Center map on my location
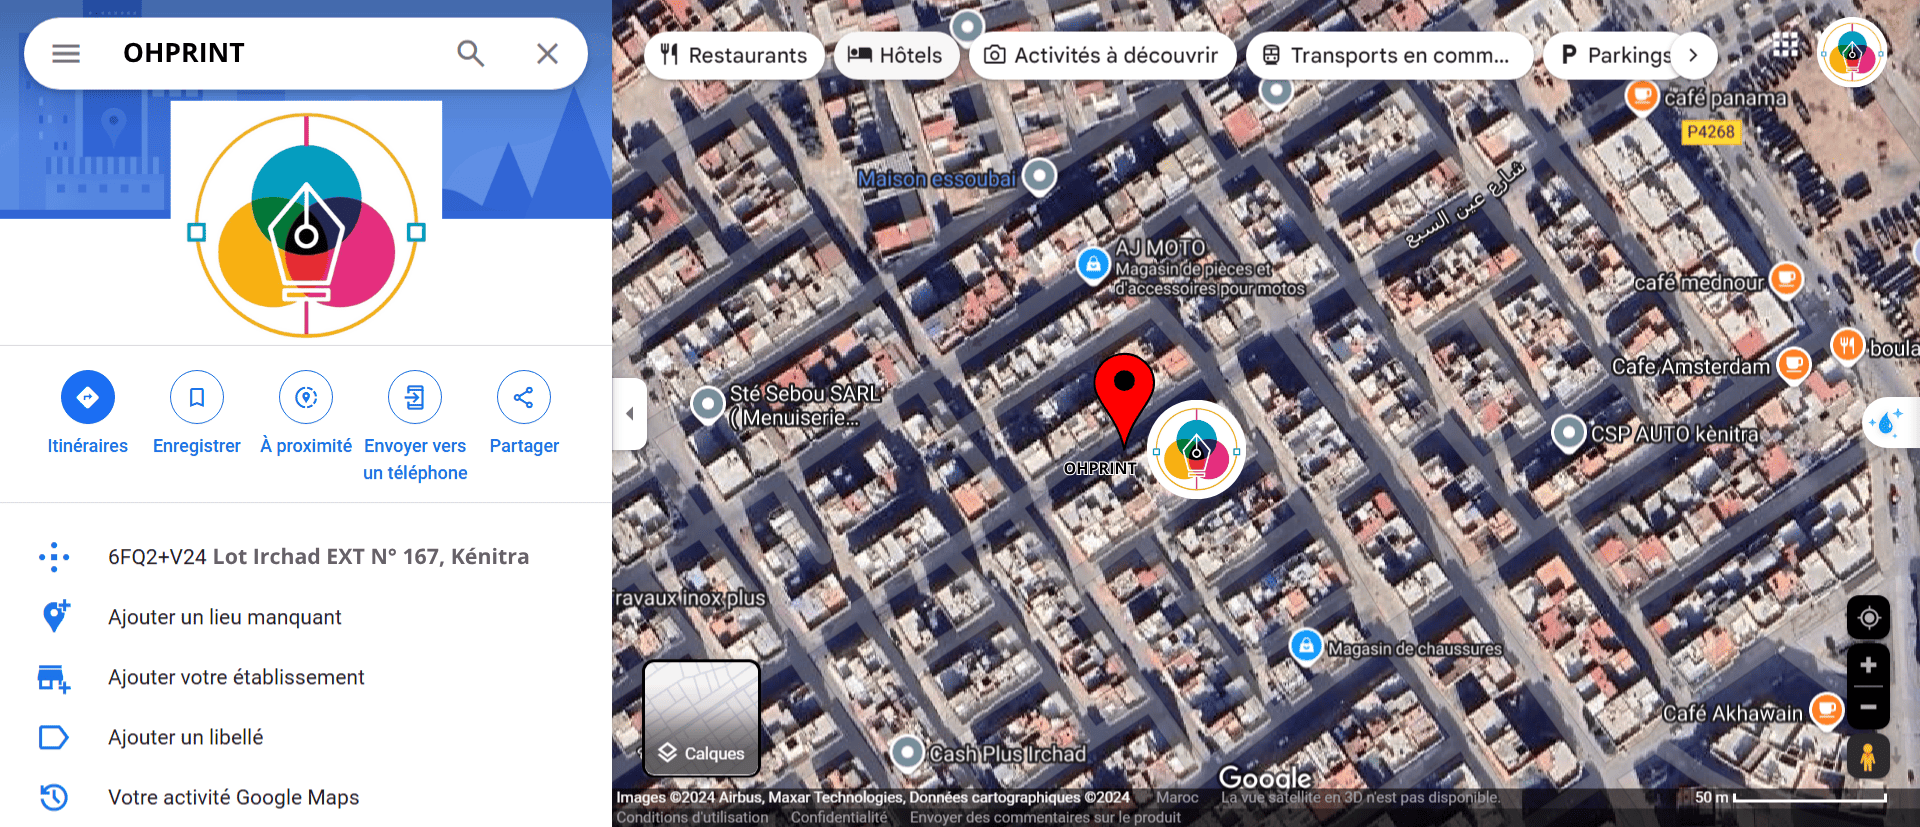1920x827 pixels. (x=1867, y=618)
